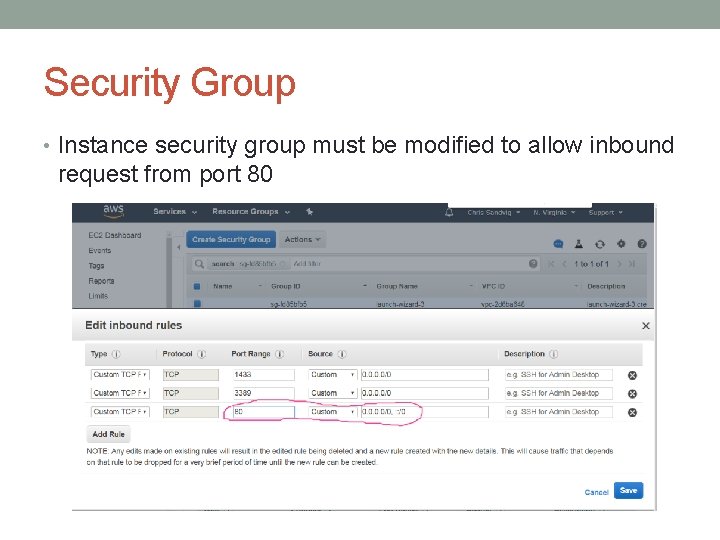
Task: Click Cancel link
Action: coord(596,492)
